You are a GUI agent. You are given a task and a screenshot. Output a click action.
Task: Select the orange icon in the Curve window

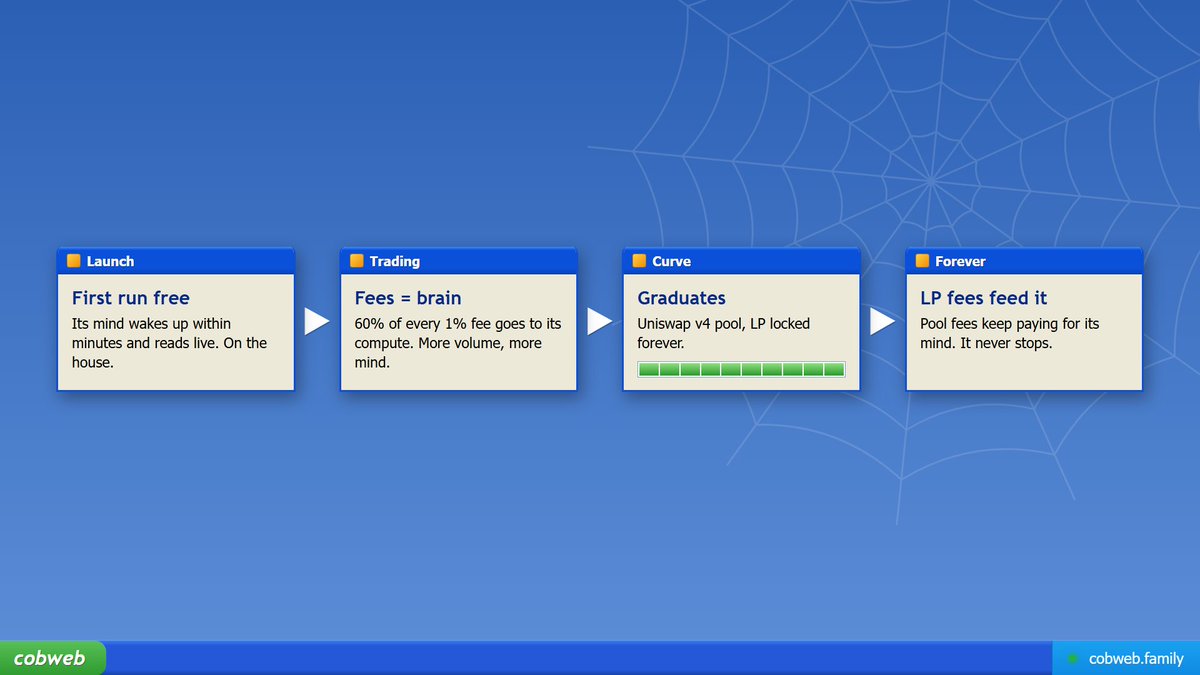(x=639, y=261)
